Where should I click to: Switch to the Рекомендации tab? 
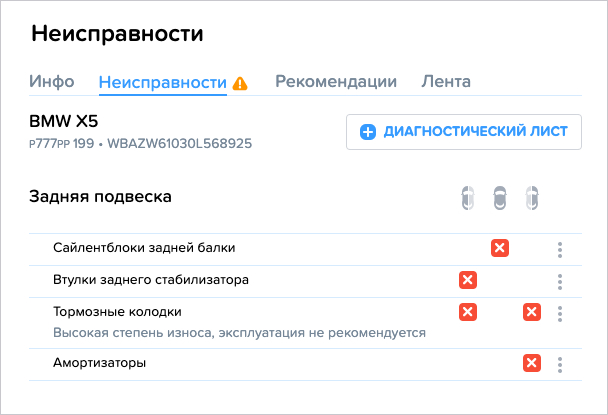point(336,81)
